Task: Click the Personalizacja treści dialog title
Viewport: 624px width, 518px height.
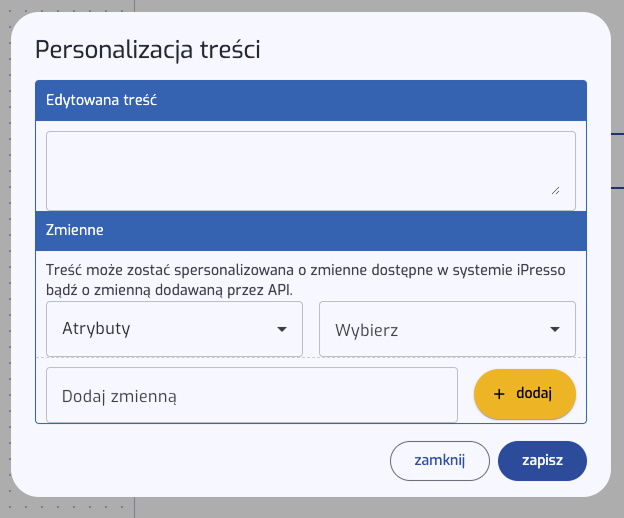Action: [148, 50]
